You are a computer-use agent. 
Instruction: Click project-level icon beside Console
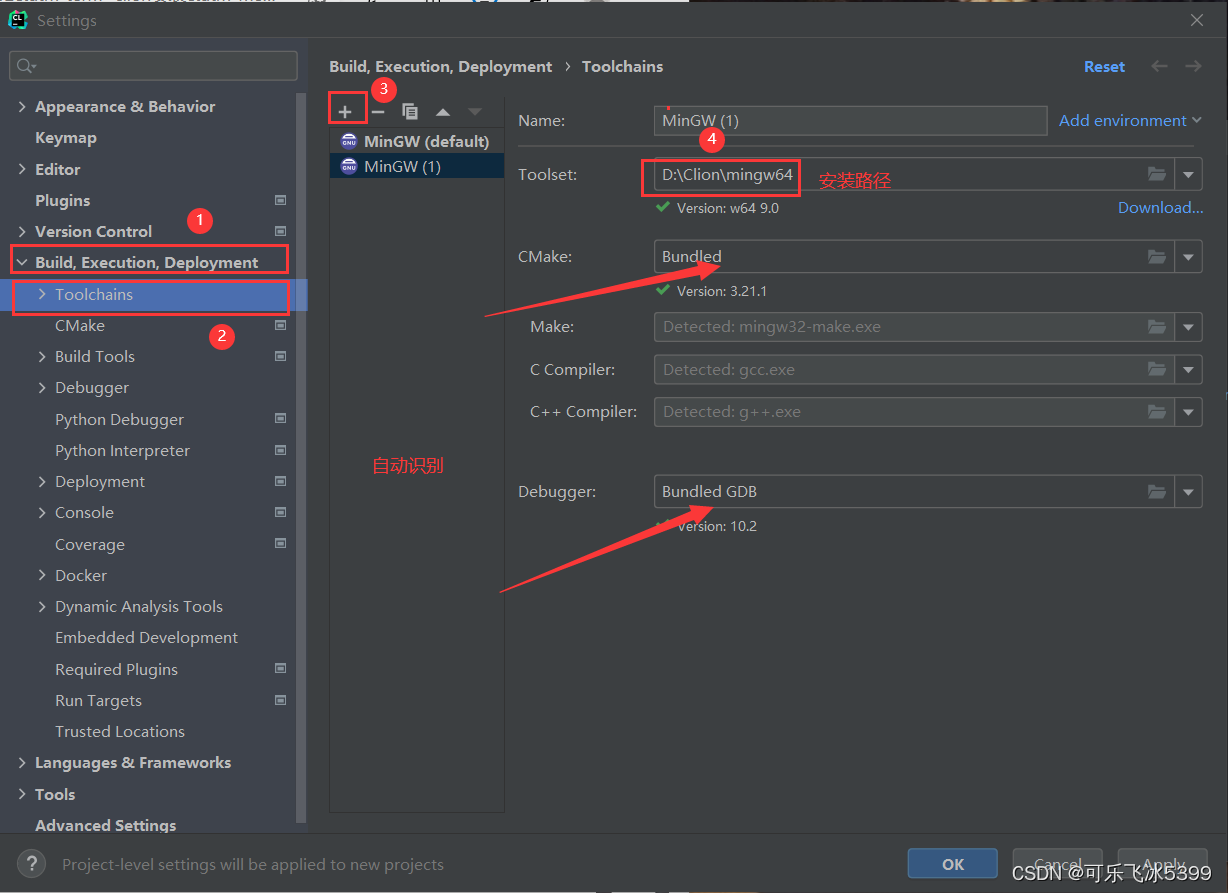coord(280,512)
